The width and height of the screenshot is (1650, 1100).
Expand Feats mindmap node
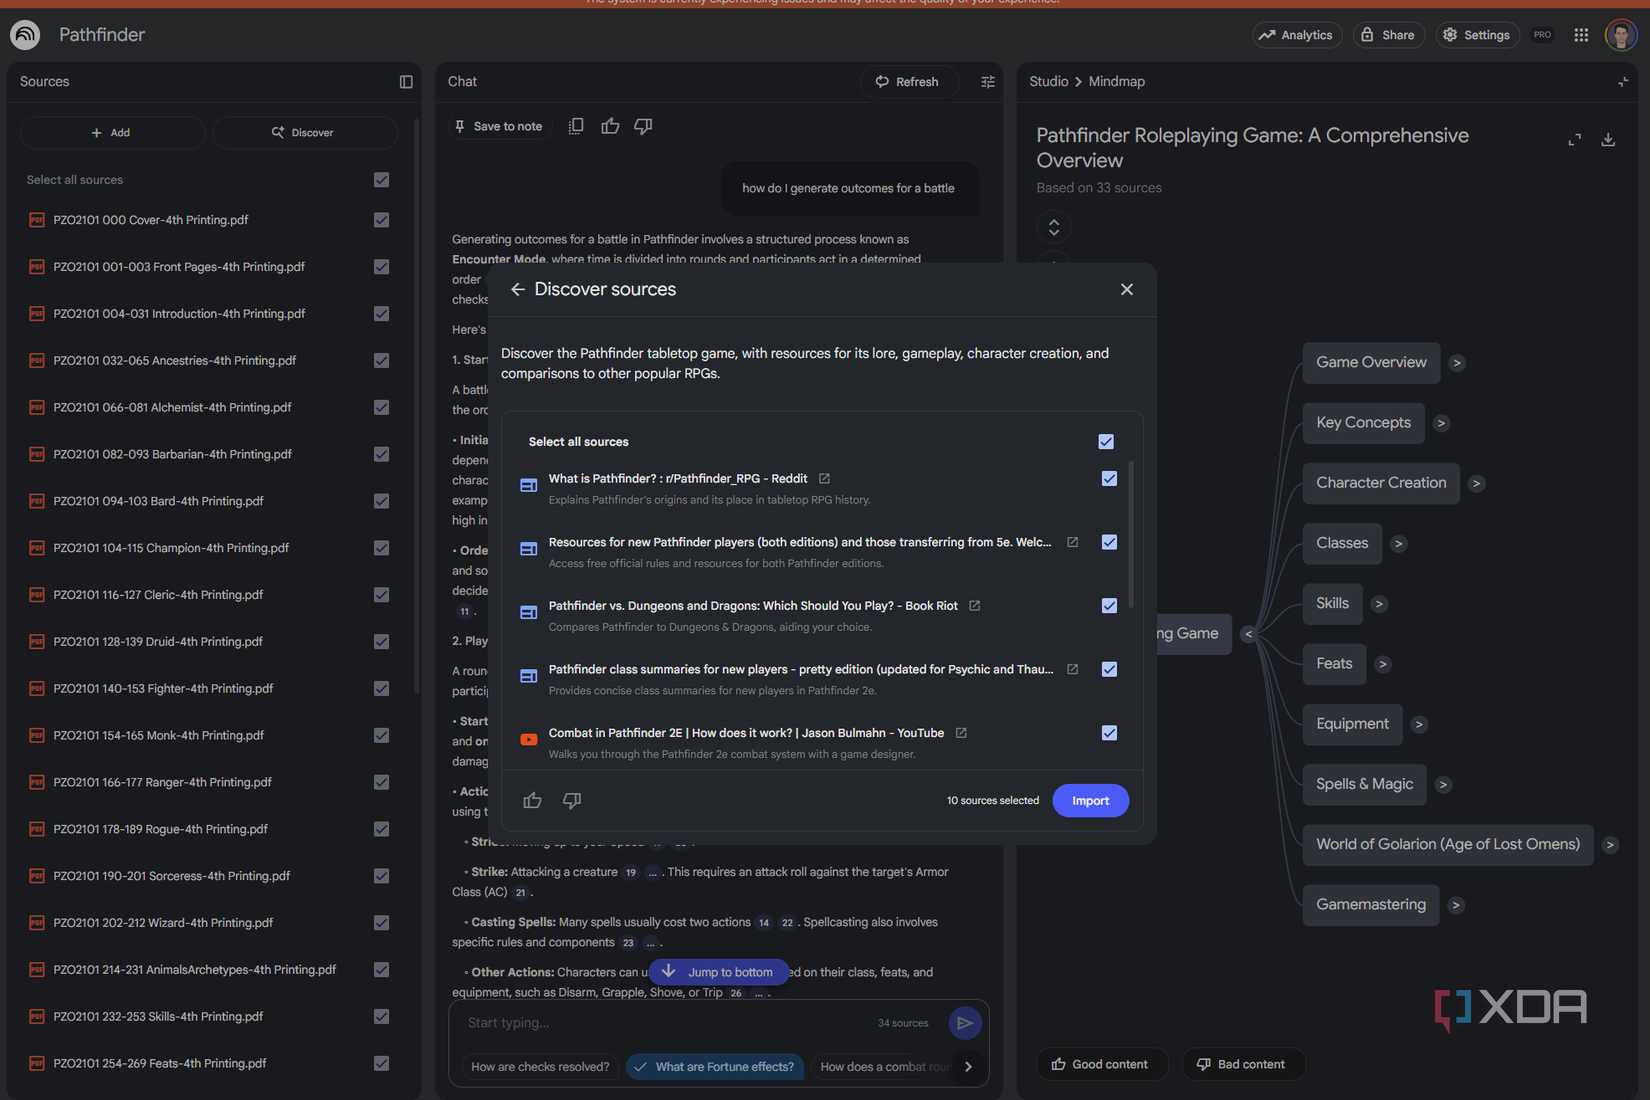pos(1382,664)
